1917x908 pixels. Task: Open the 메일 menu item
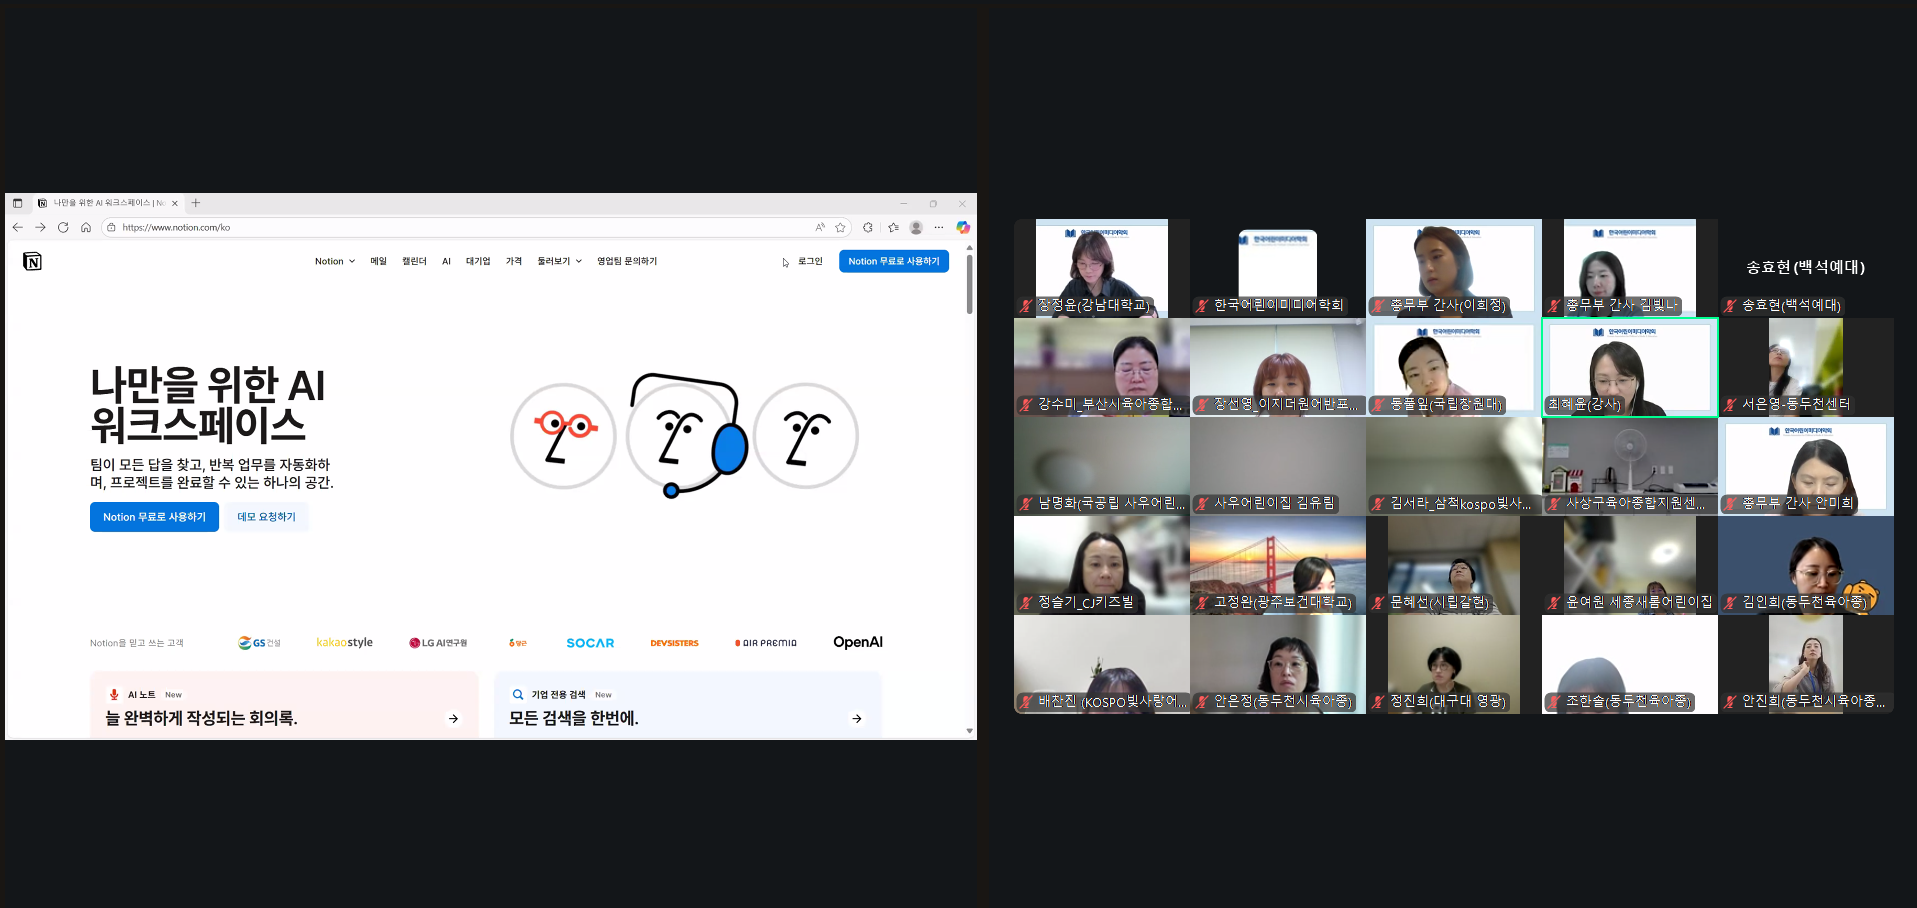point(378,261)
